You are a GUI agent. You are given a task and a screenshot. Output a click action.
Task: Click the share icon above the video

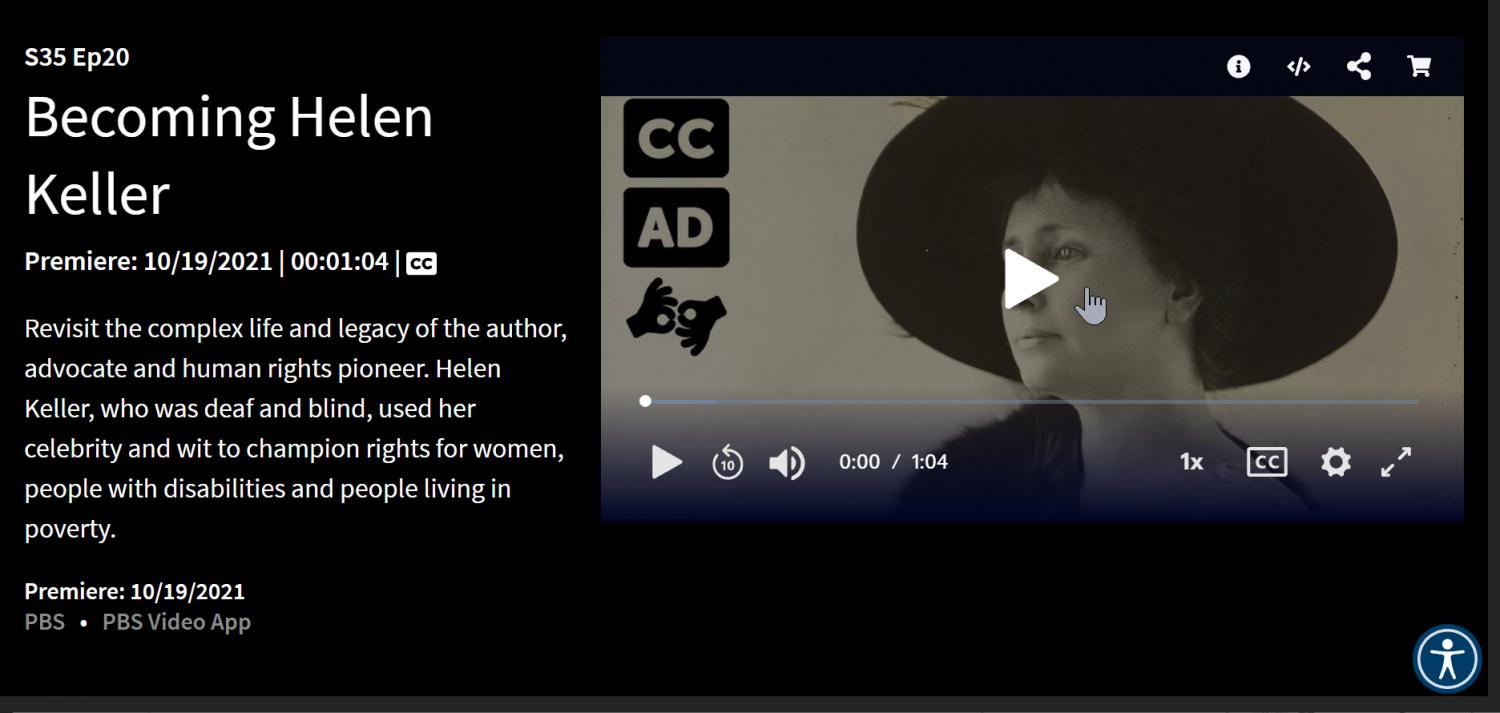point(1358,67)
